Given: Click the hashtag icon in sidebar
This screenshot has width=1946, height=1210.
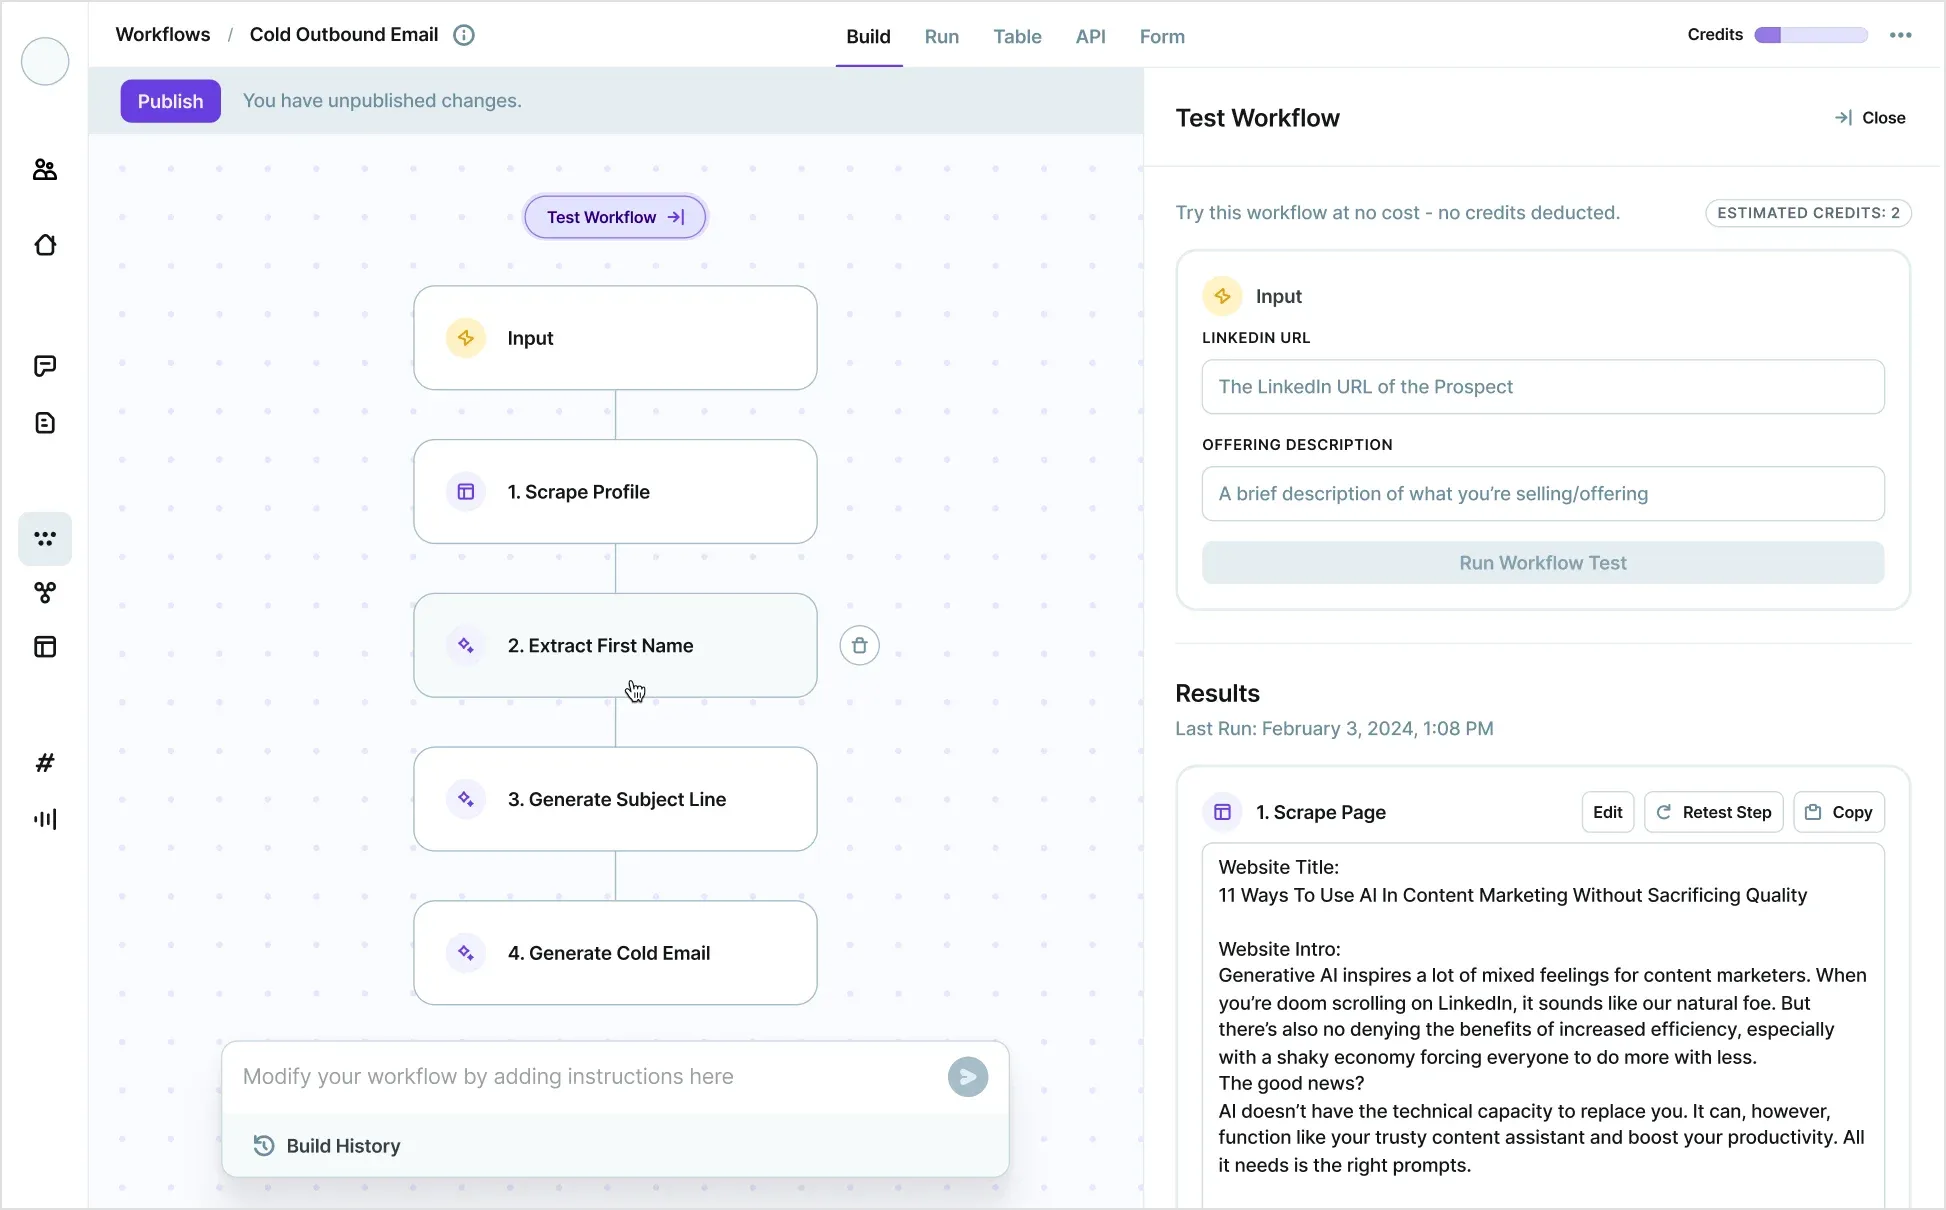Looking at the screenshot, I should pos(45,763).
